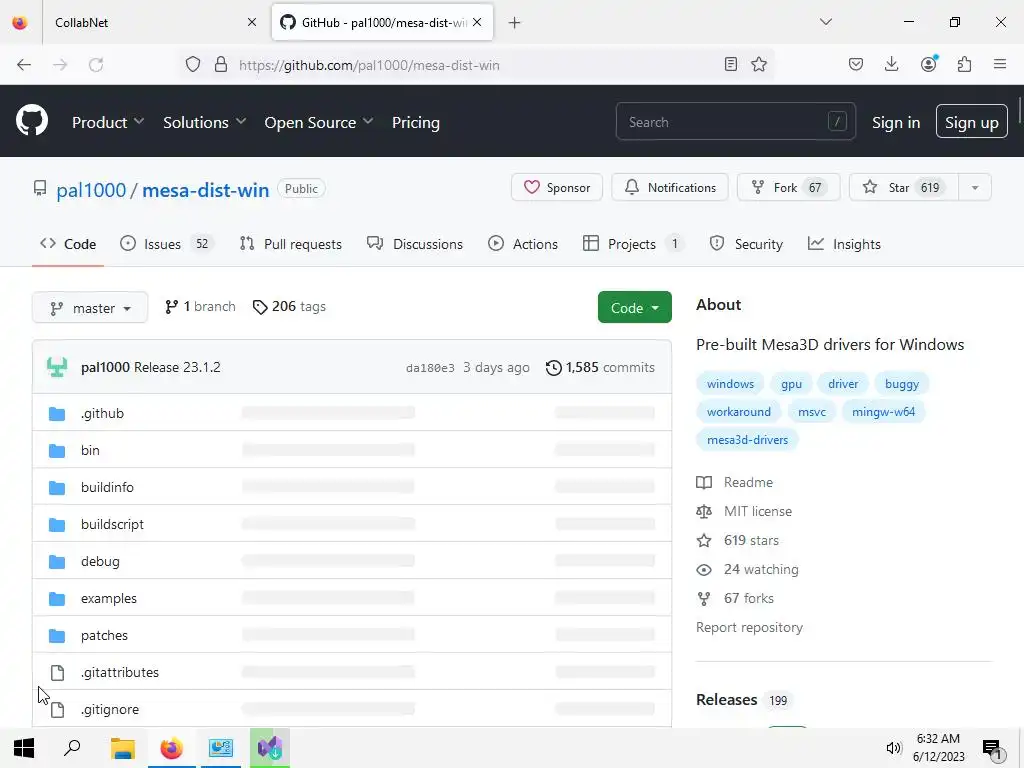Screen dimensions: 1024x768
Task: Click the Sign in link
Action: [x=895, y=122]
